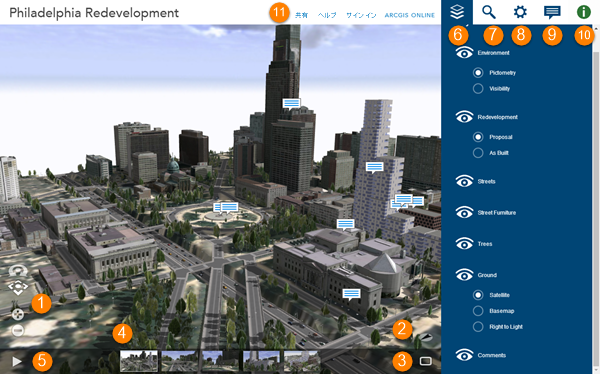
Task: Hide the Comments layer
Action: (x=464, y=355)
